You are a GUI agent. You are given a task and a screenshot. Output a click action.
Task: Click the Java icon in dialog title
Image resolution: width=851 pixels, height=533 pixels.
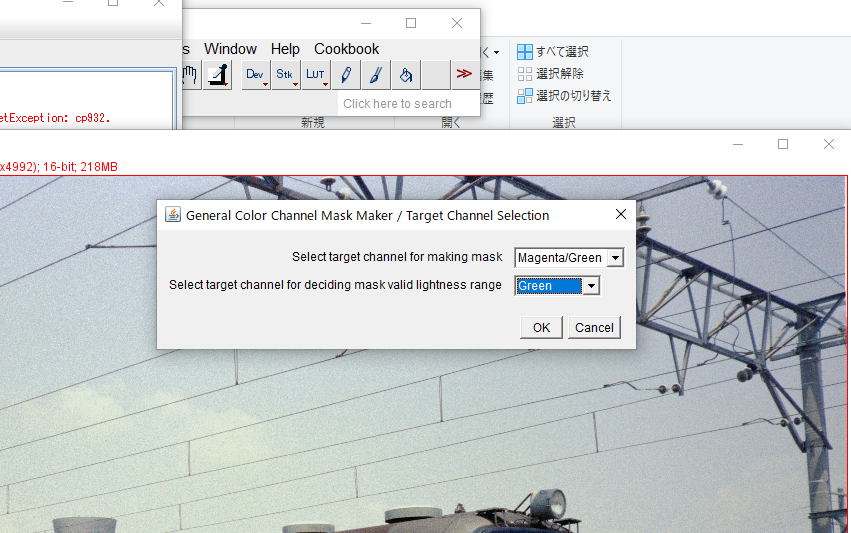tap(173, 215)
